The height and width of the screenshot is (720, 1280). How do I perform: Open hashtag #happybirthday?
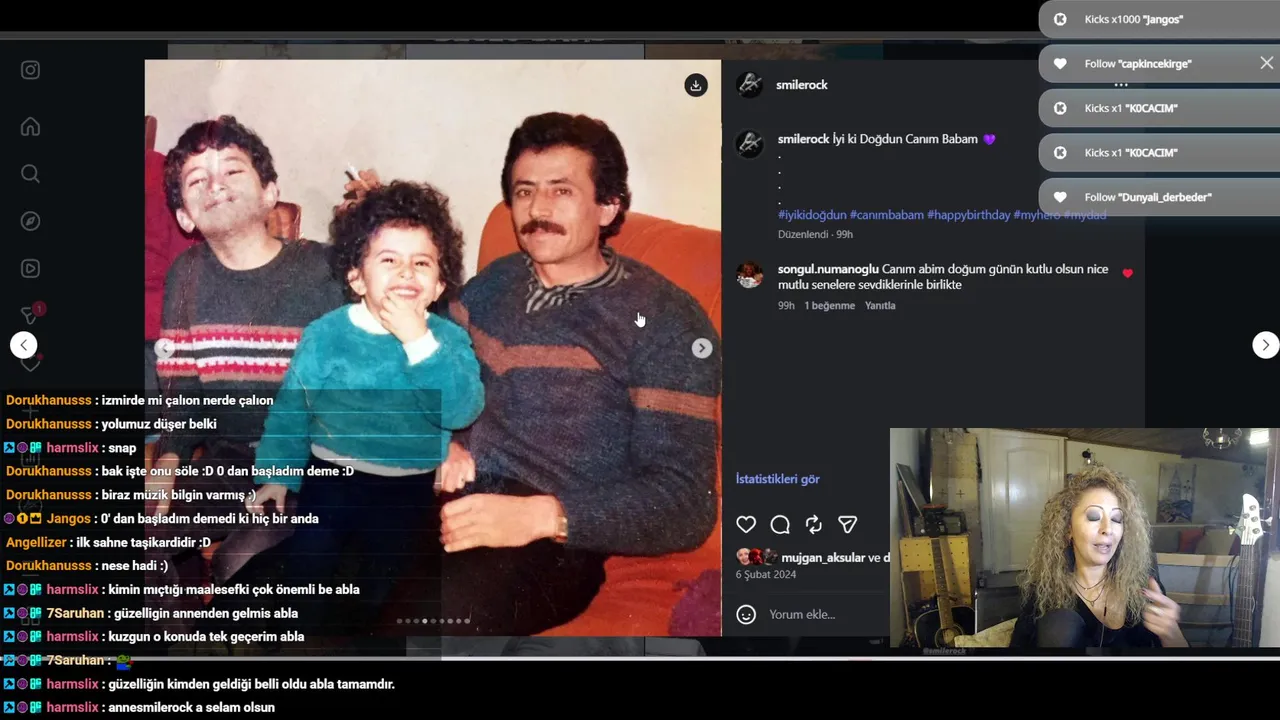click(x=969, y=215)
